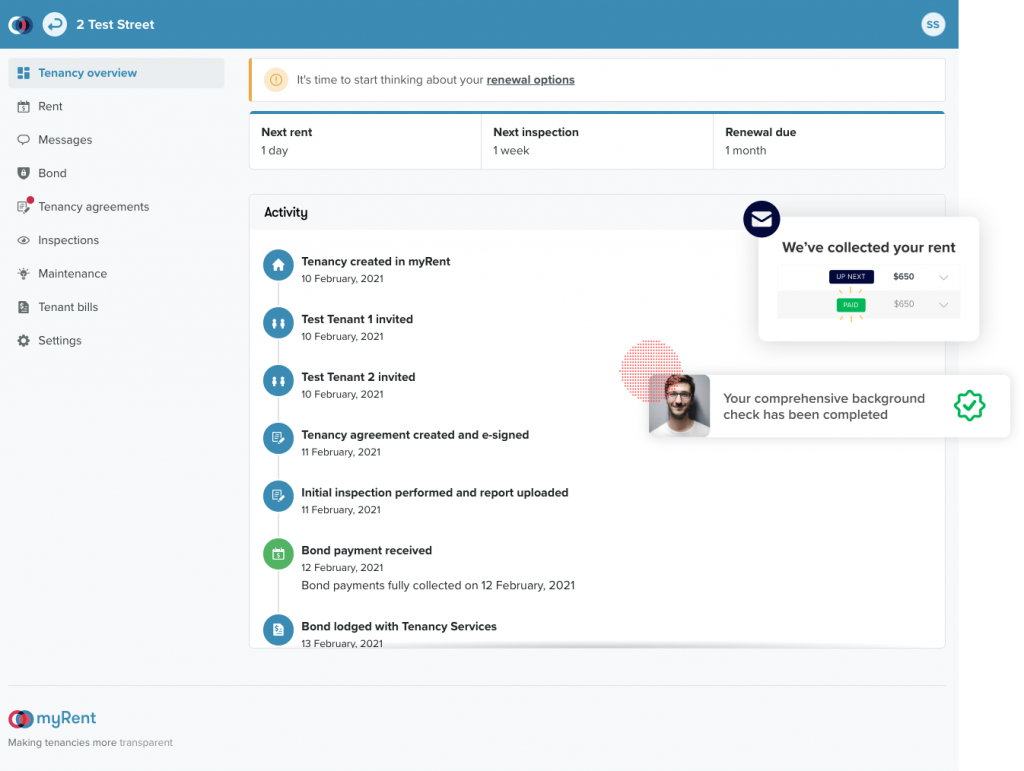The width and height of the screenshot is (1024, 771).
Task: Click the Next rent summary card
Action: [x=365, y=141]
